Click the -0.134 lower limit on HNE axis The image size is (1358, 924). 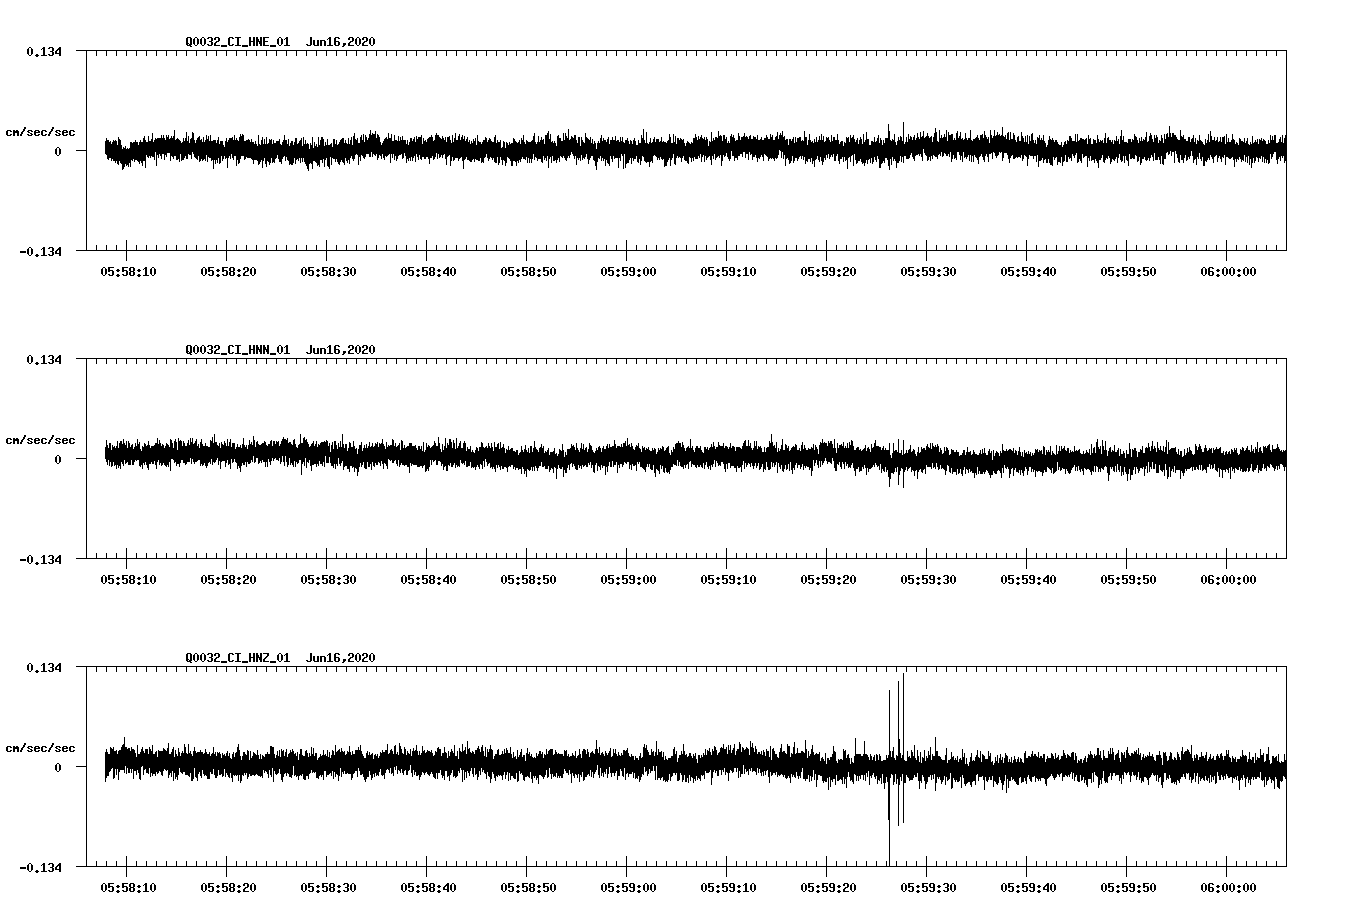pyautogui.click(x=41, y=252)
